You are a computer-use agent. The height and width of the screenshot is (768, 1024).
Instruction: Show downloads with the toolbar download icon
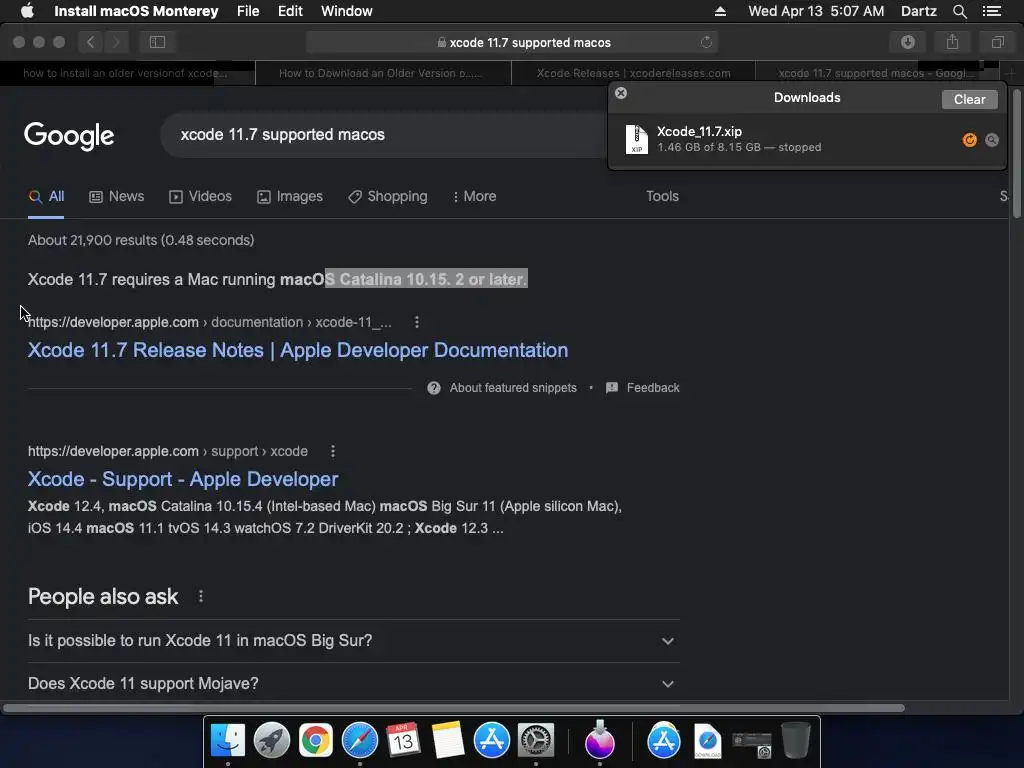908,42
